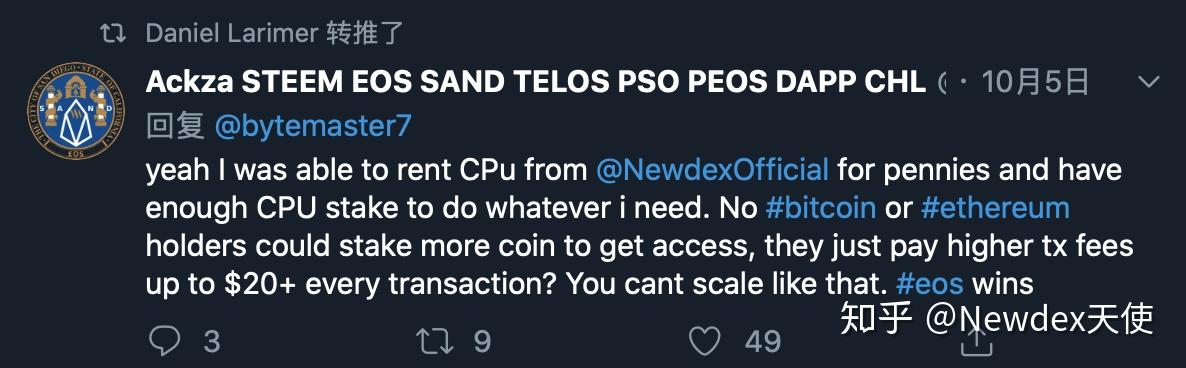Open the #bitcoin hashtag
This screenshot has width=1186, height=368.
(821, 208)
